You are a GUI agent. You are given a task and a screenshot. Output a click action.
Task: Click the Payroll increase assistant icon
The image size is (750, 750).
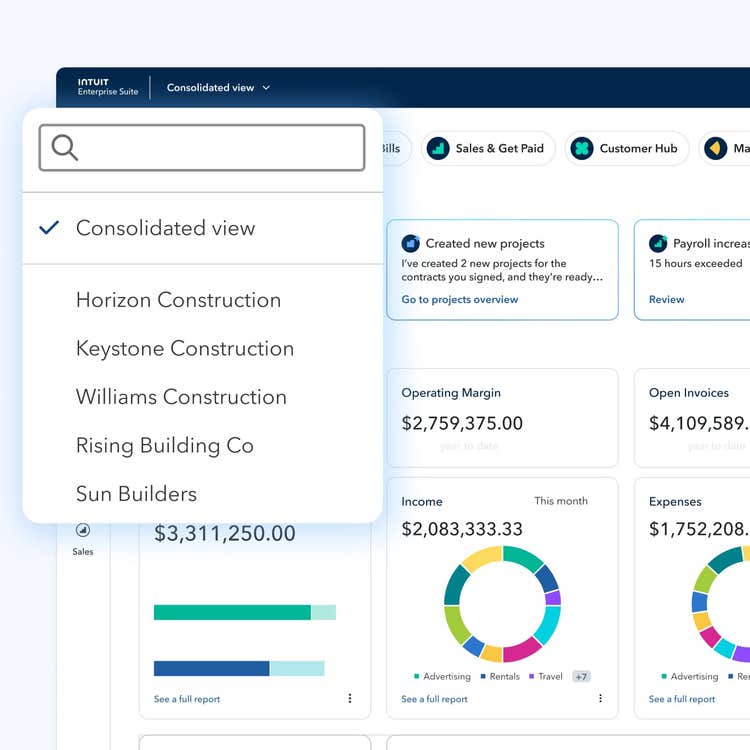pos(658,243)
